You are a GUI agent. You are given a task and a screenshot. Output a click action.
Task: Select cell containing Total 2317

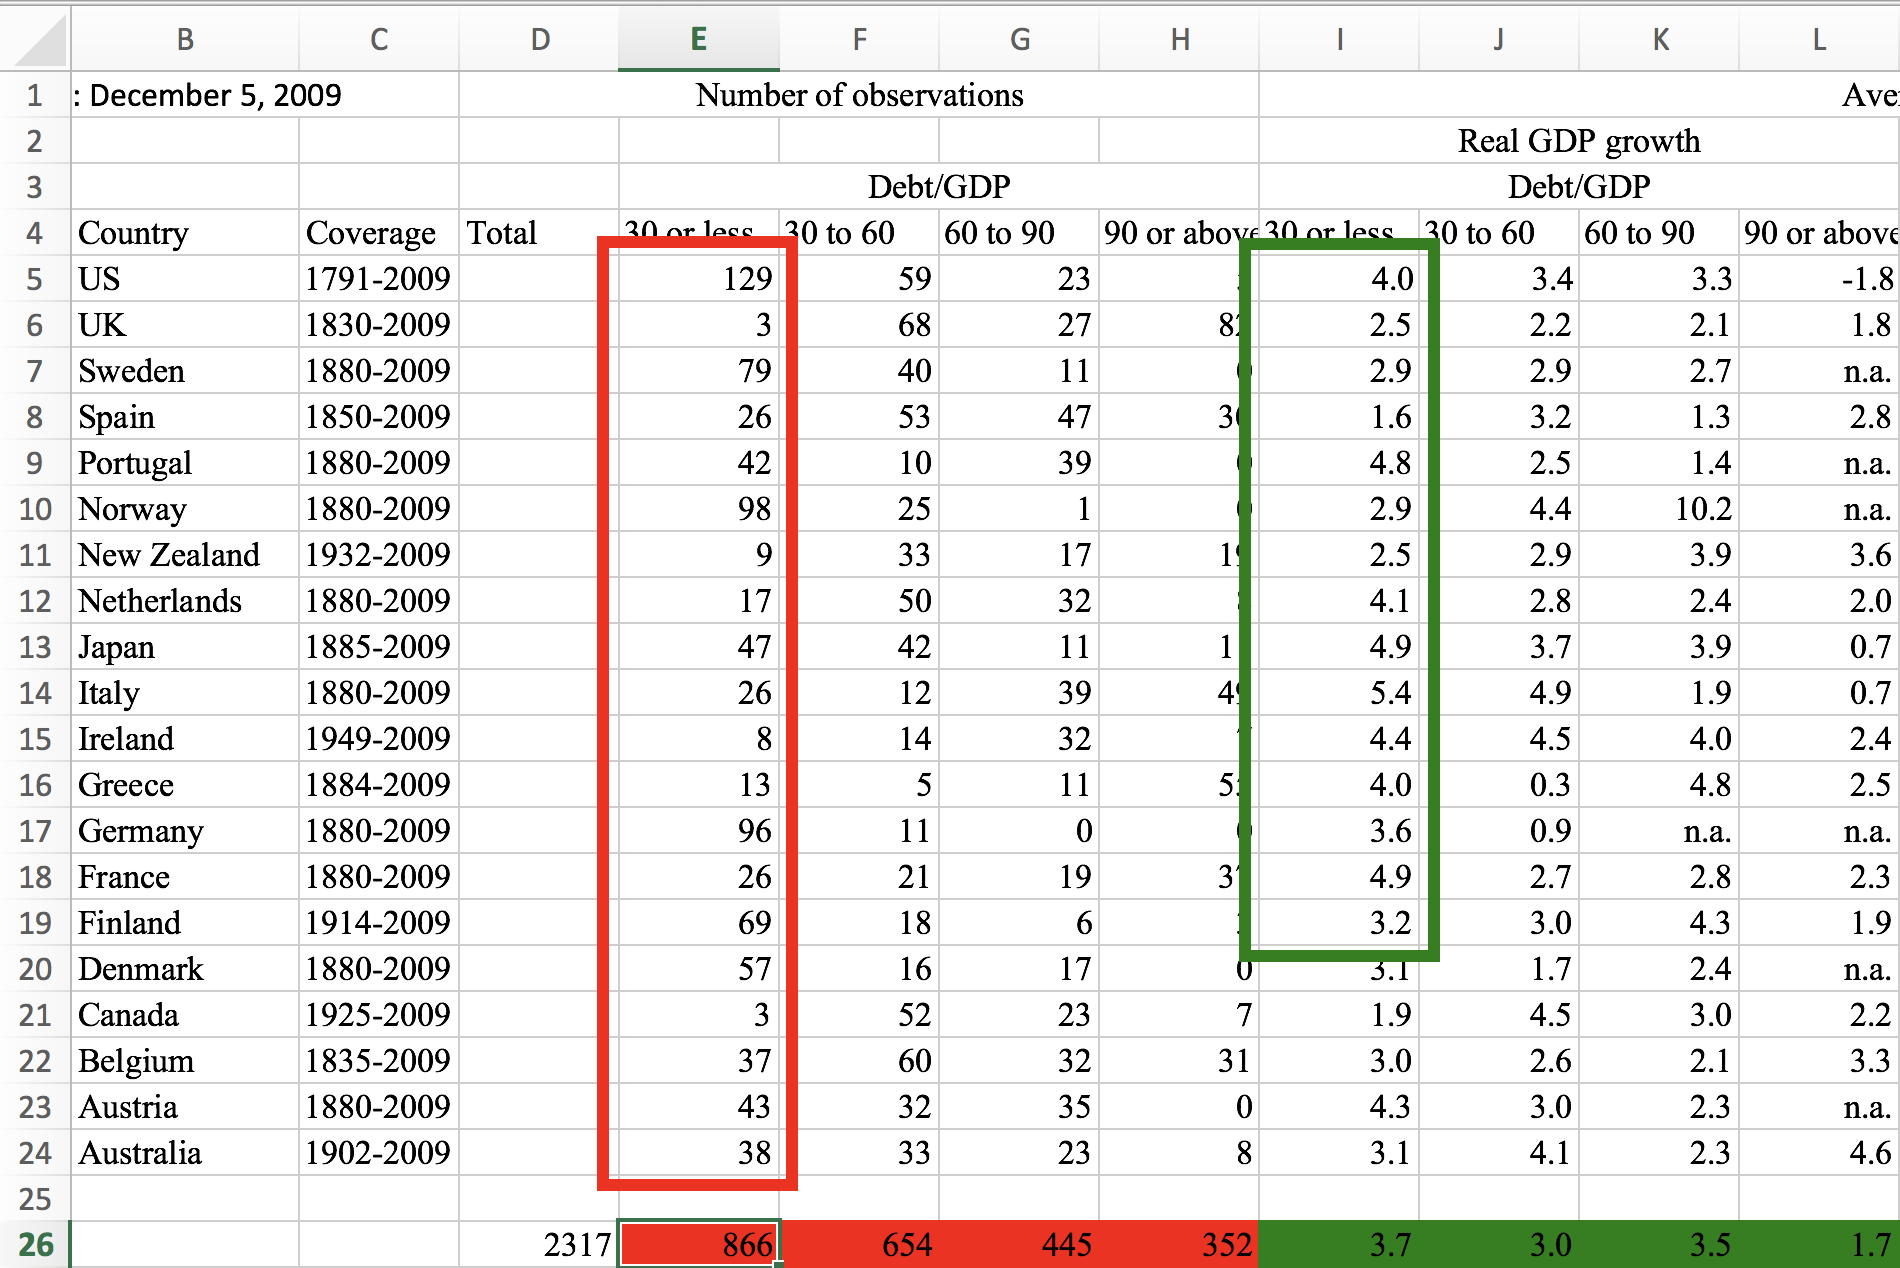[539, 1244]
